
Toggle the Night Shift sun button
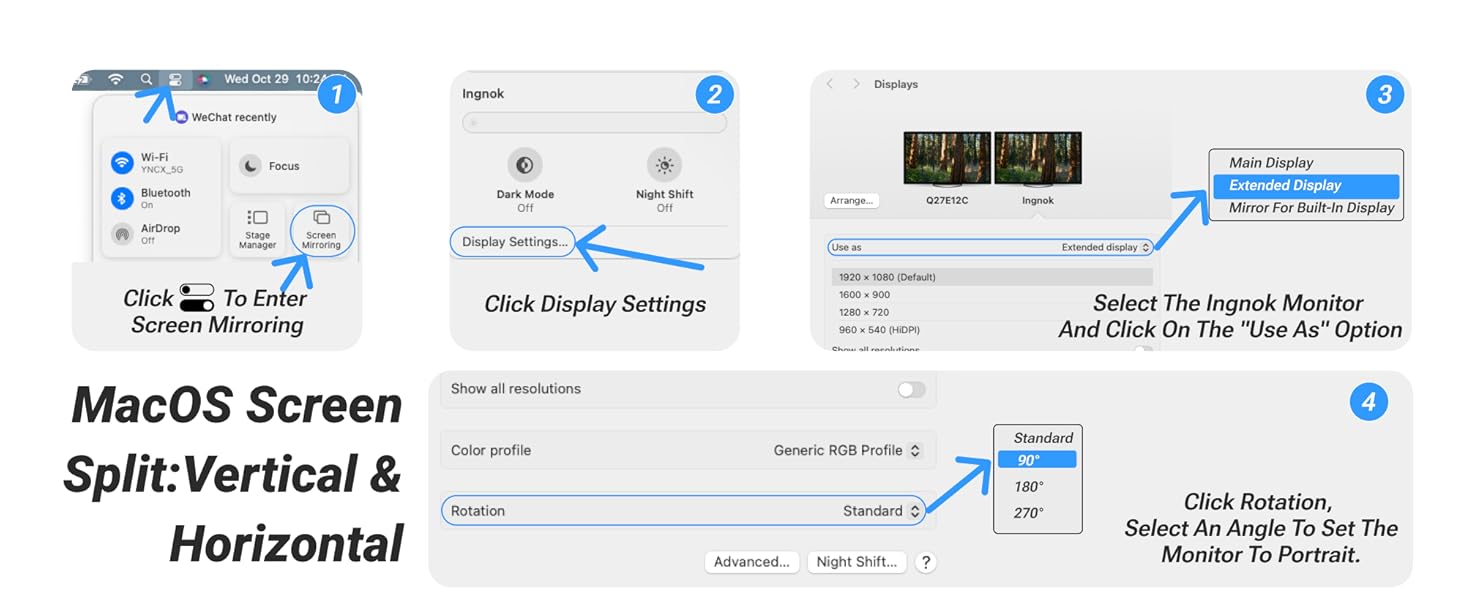pos(664,165)
